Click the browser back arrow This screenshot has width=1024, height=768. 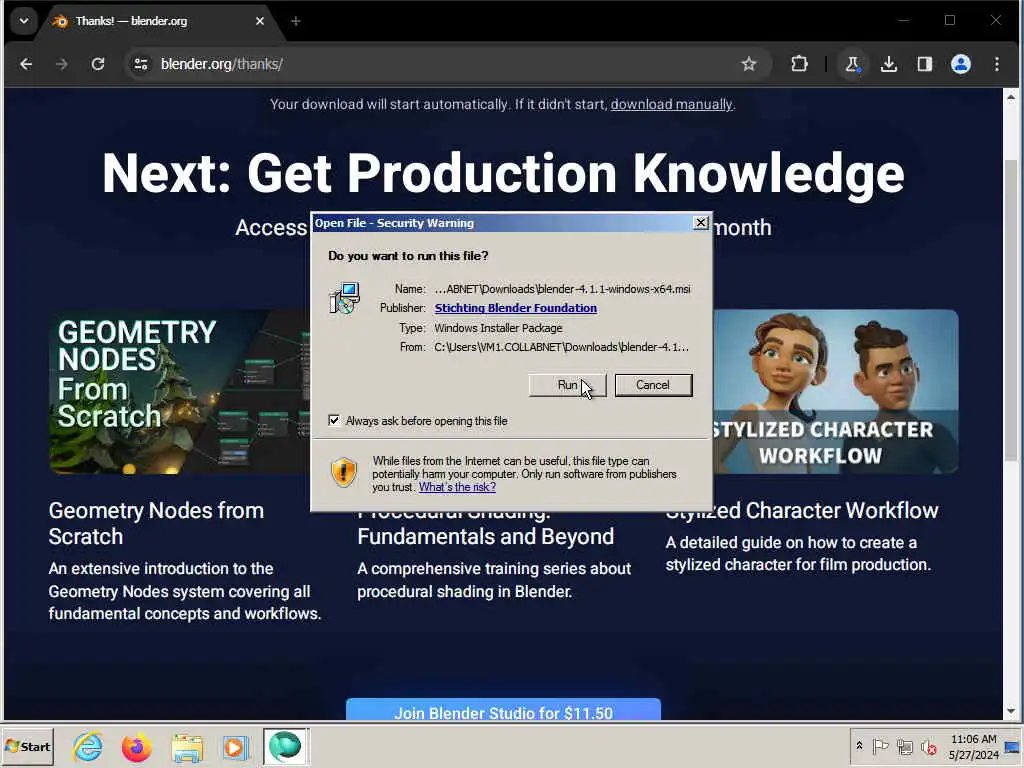click(26, 64)
